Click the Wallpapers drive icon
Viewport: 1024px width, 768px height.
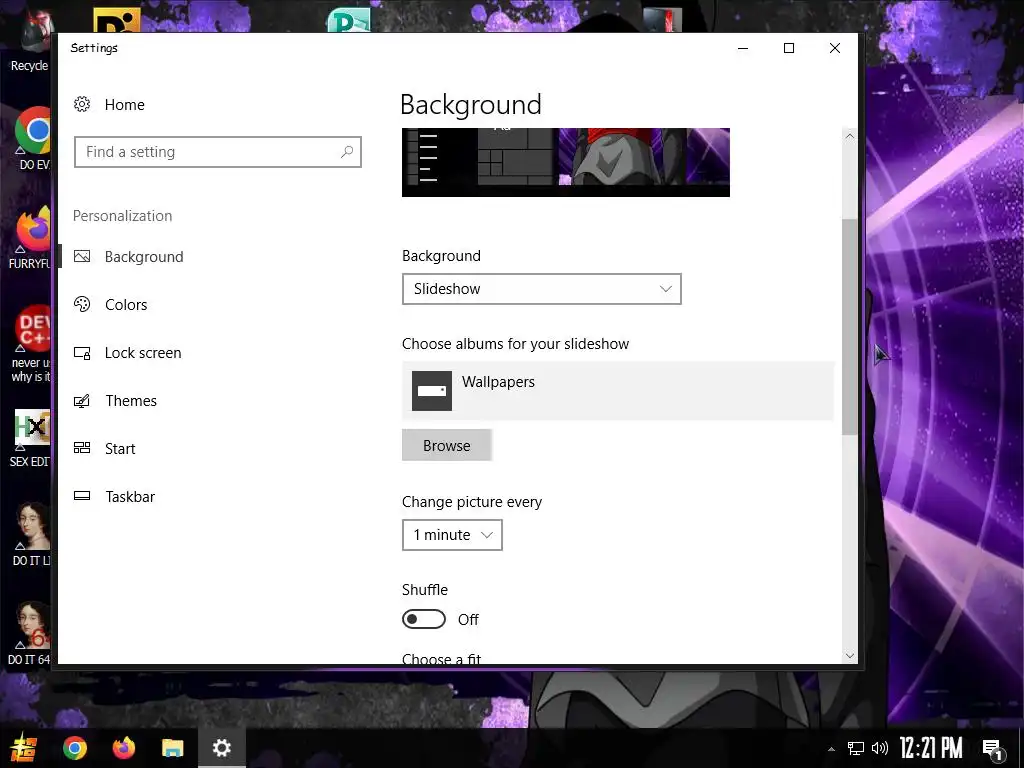point(432,391)
